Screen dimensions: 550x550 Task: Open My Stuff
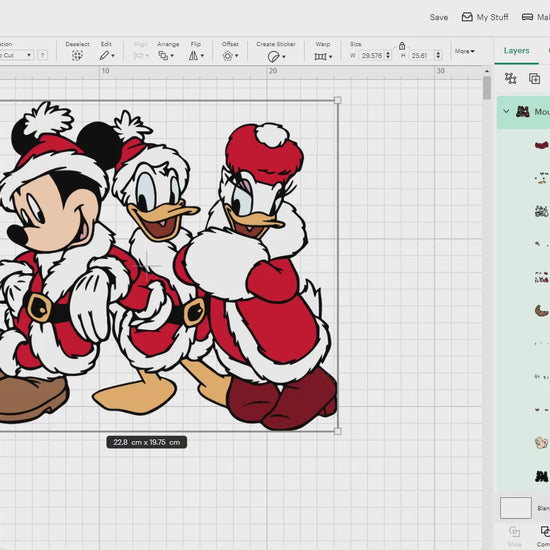[x=485, y=17]
